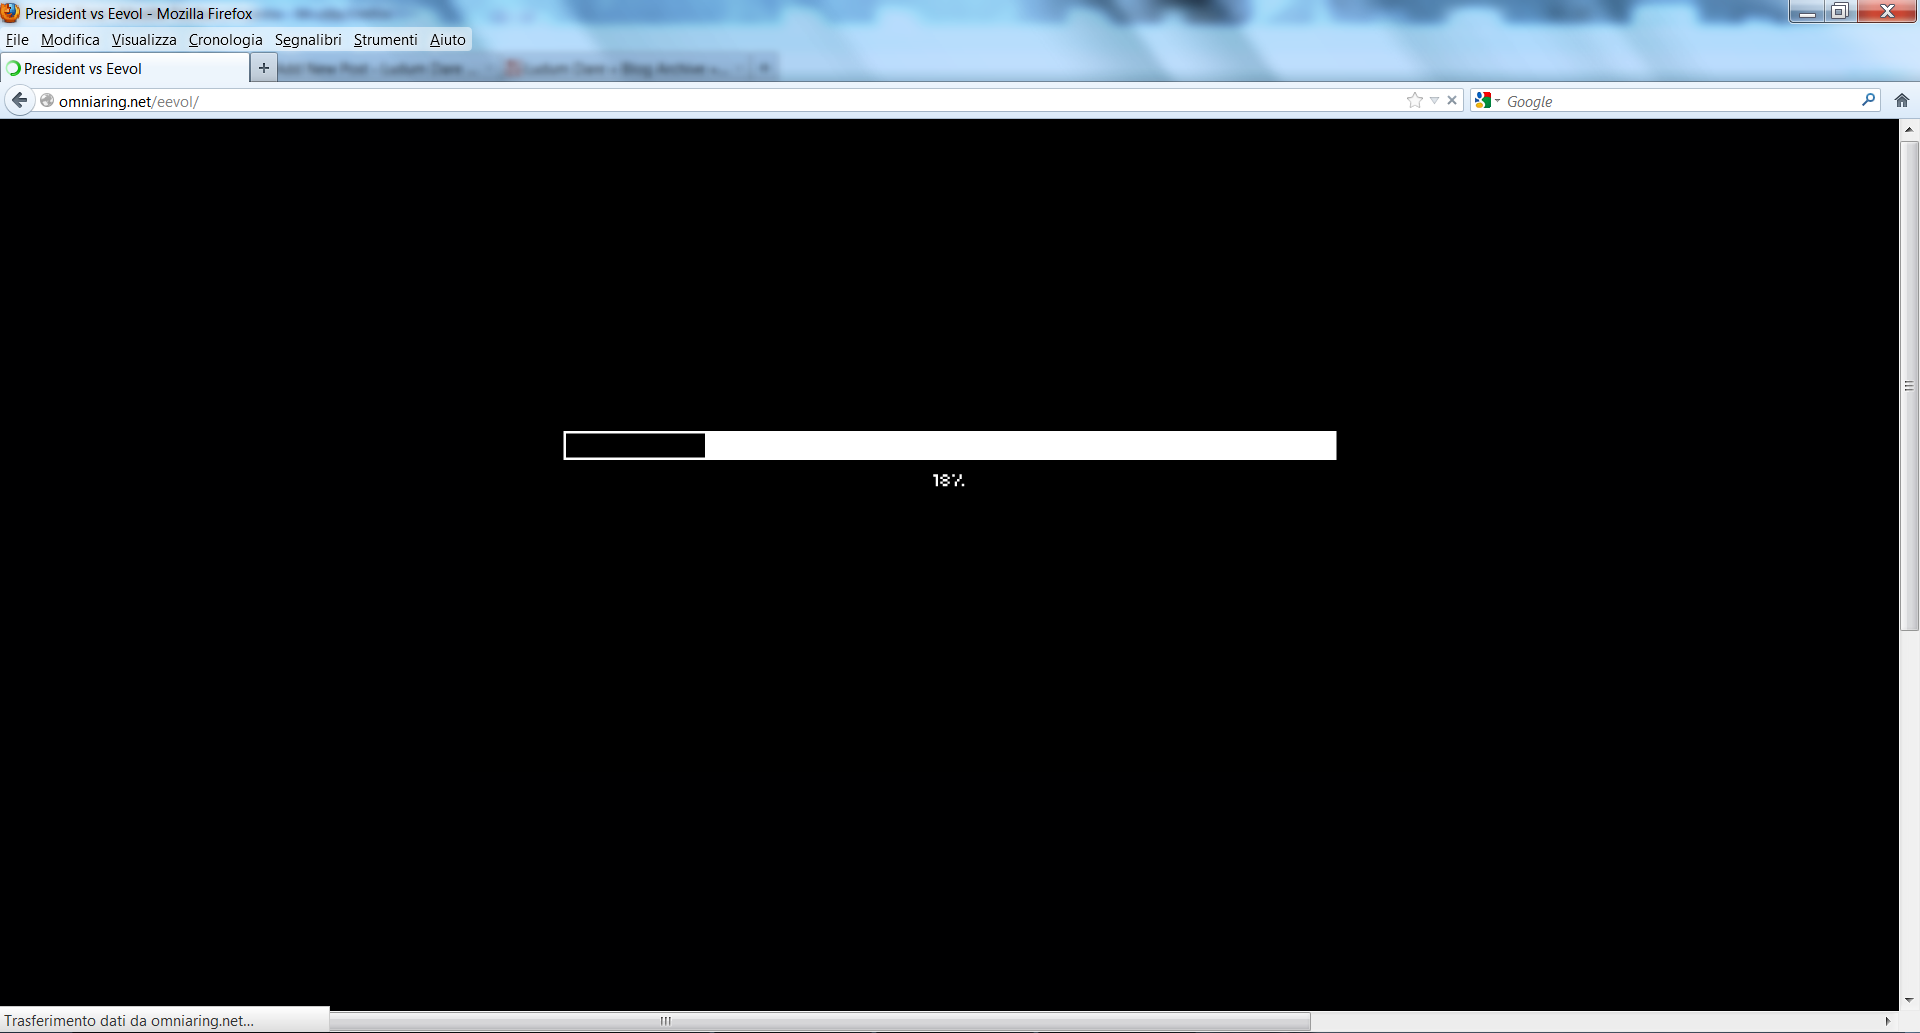
Task: Click the omniaring.net/eevol/ address field
Action: tap(730, 101)
